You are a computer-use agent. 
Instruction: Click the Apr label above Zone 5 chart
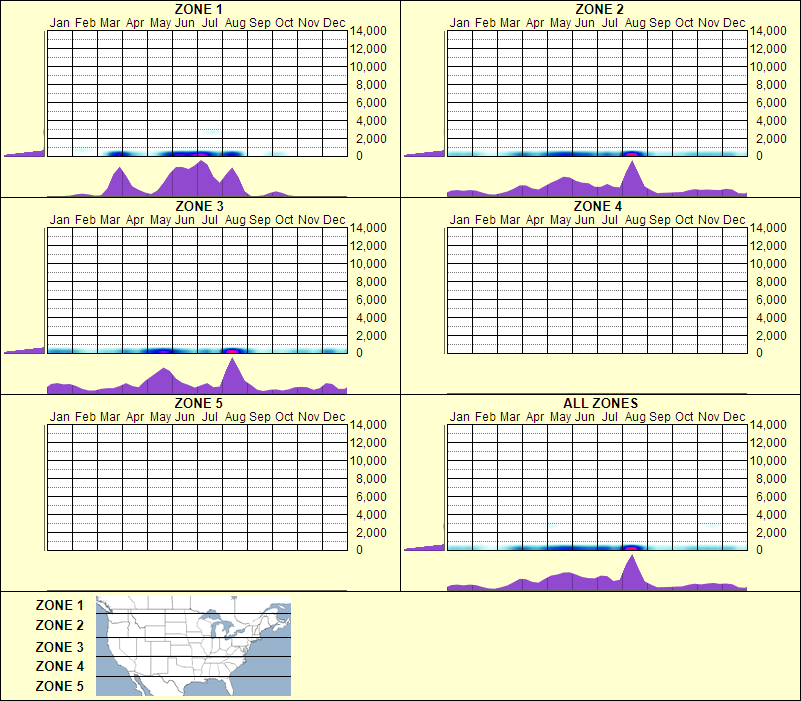click(x=135, y=417)
